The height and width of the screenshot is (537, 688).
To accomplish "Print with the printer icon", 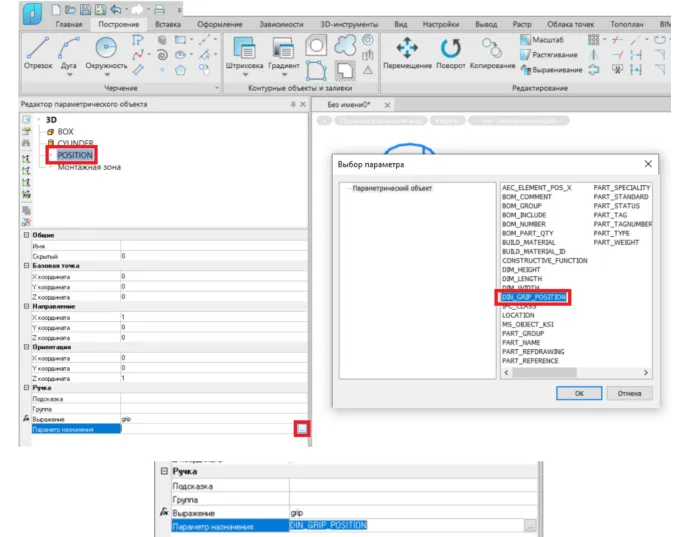I will click(159, 9).
